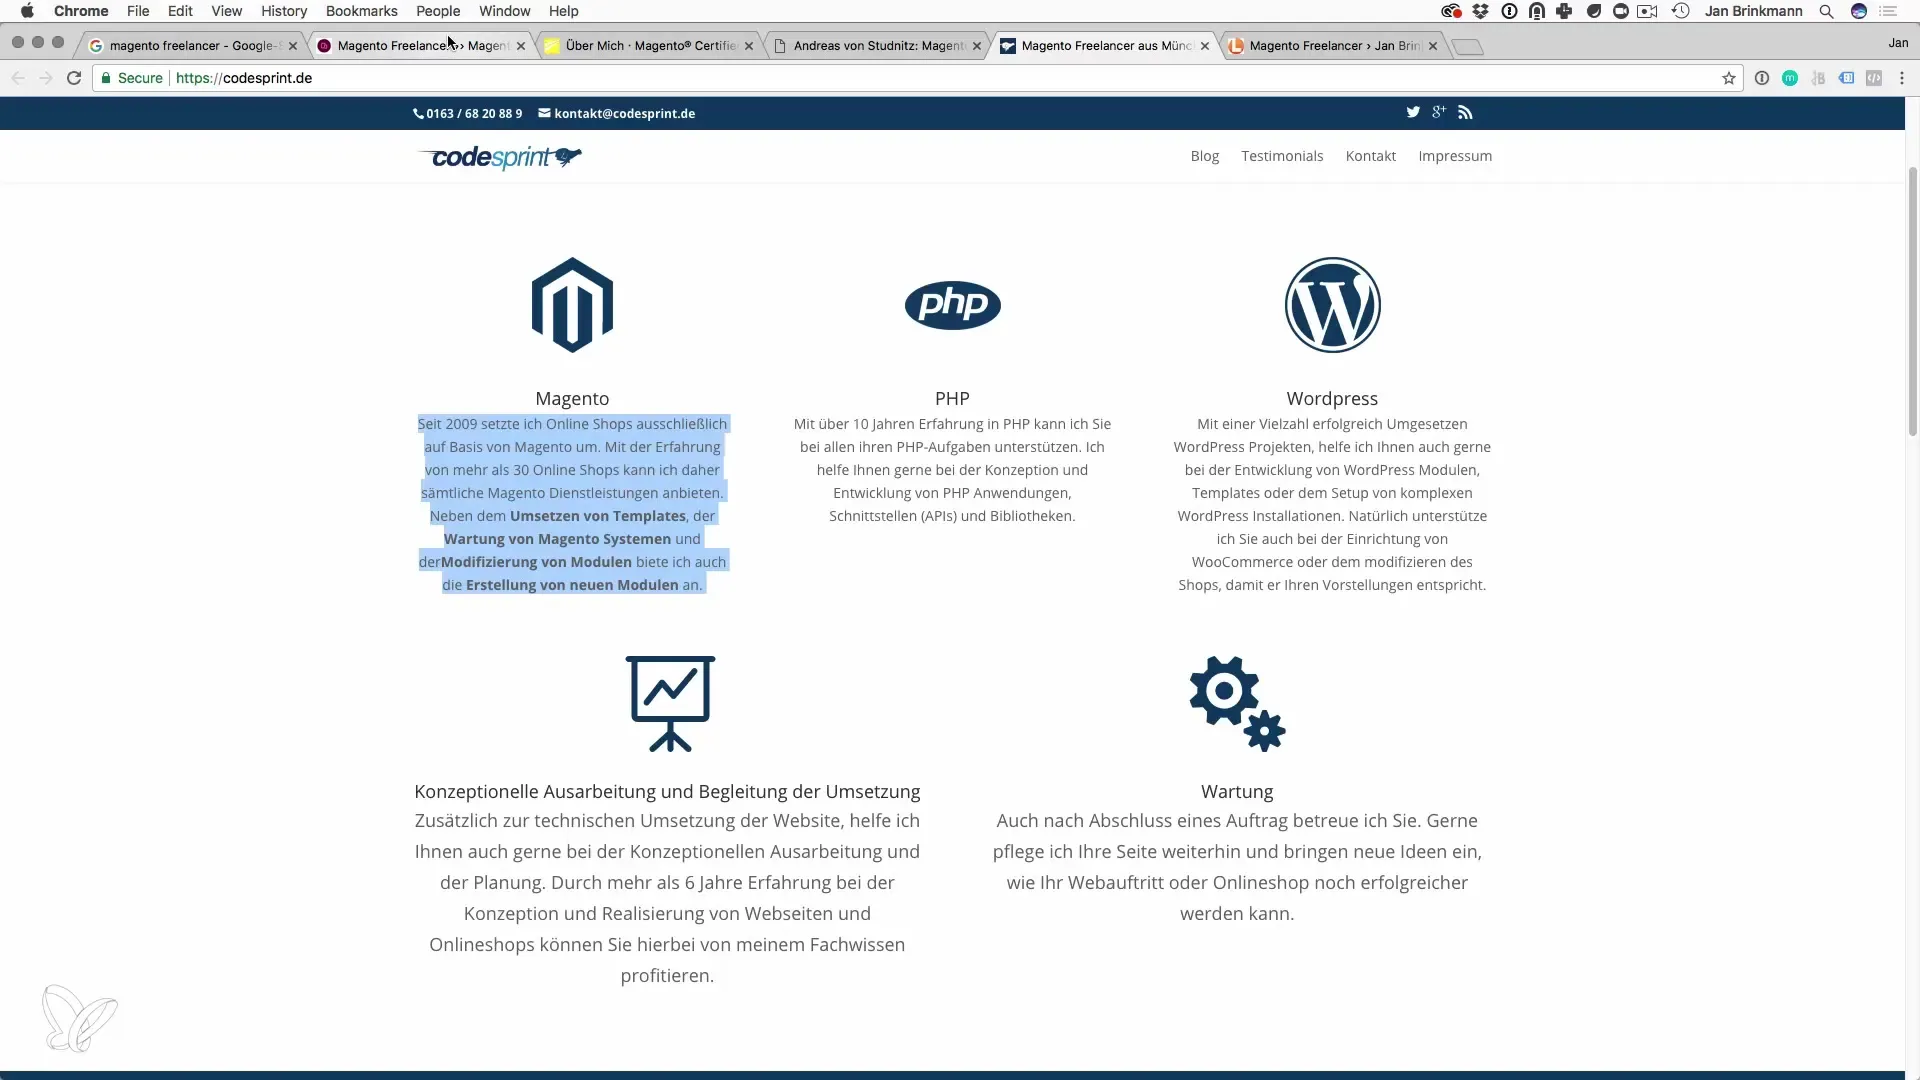Open the Google Plus icon link

(1439, 113)
